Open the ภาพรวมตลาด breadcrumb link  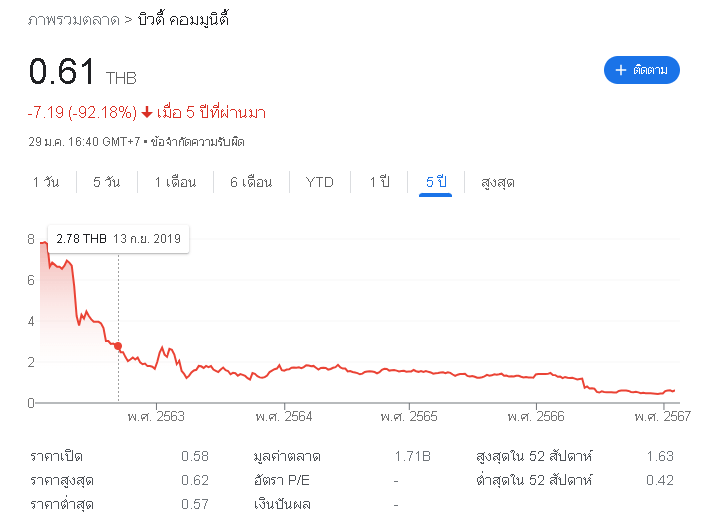point(75,20)
